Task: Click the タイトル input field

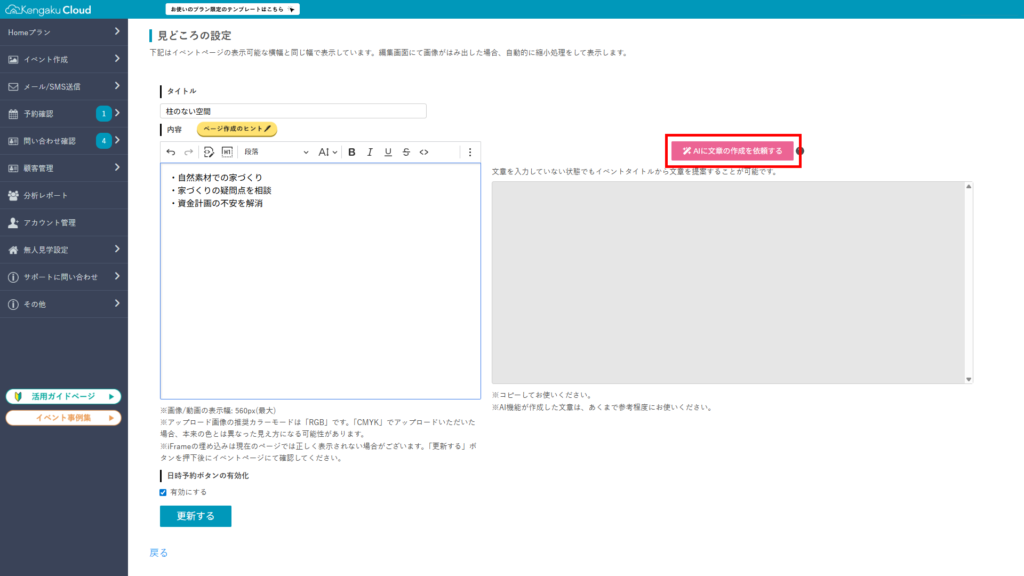Action: (293, 111)
